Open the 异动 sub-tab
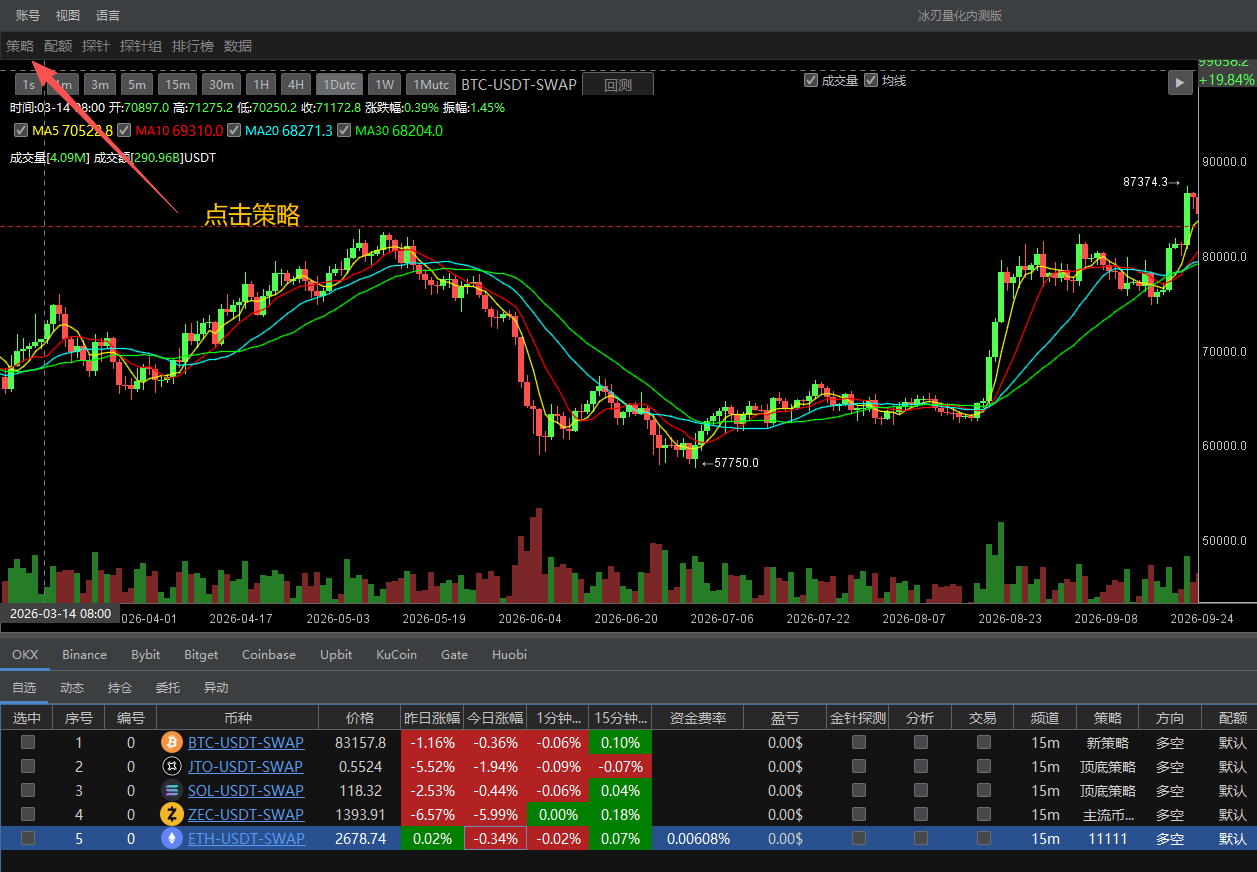 tap(216, 688)
